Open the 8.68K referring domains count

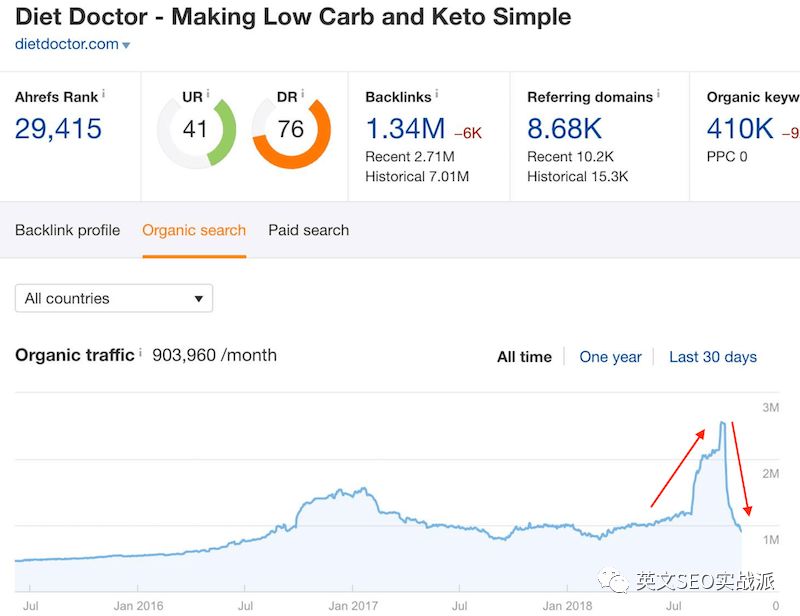click(564, 129)
